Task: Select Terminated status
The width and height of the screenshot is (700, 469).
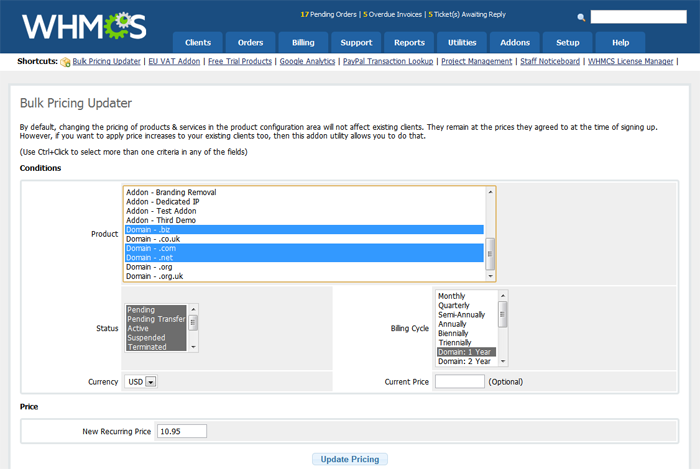Action: pyautogui.click(x=156, y=347)
